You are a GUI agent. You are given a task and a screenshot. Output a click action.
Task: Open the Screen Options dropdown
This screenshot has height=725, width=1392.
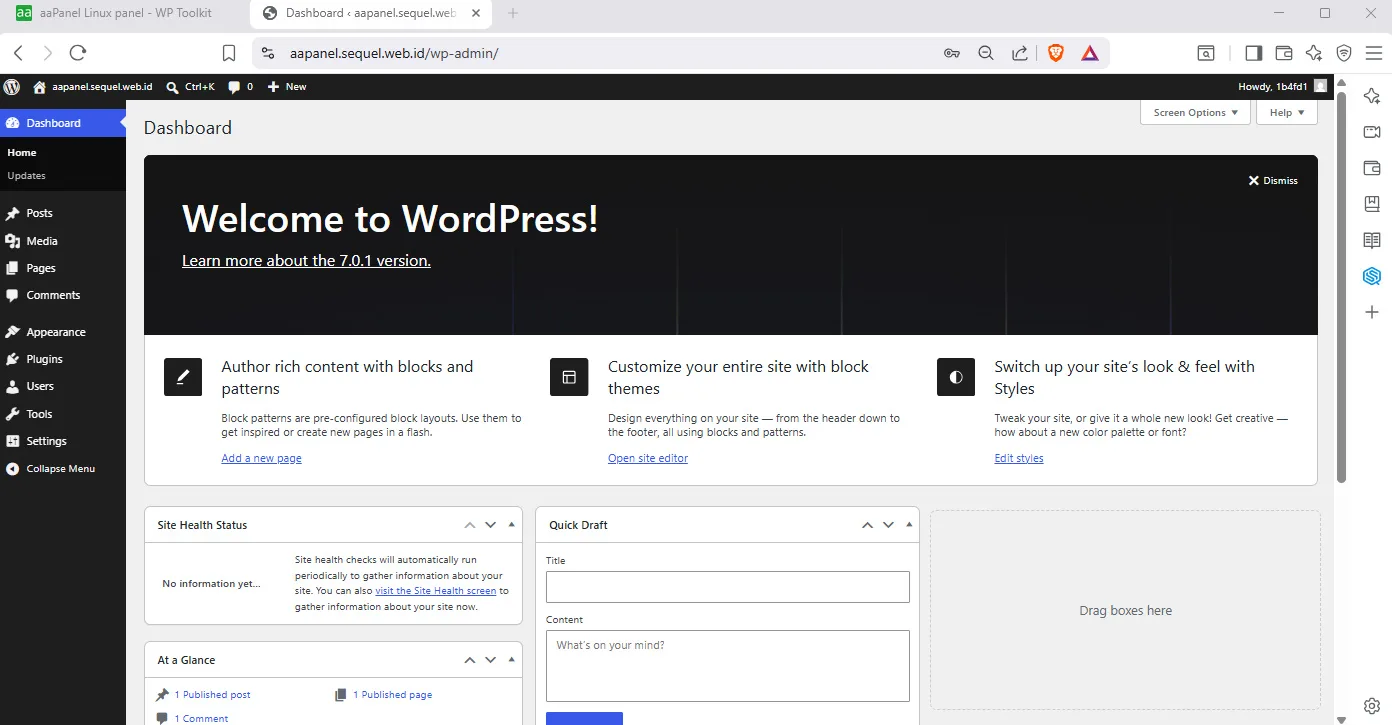(x=1195, y=113)
